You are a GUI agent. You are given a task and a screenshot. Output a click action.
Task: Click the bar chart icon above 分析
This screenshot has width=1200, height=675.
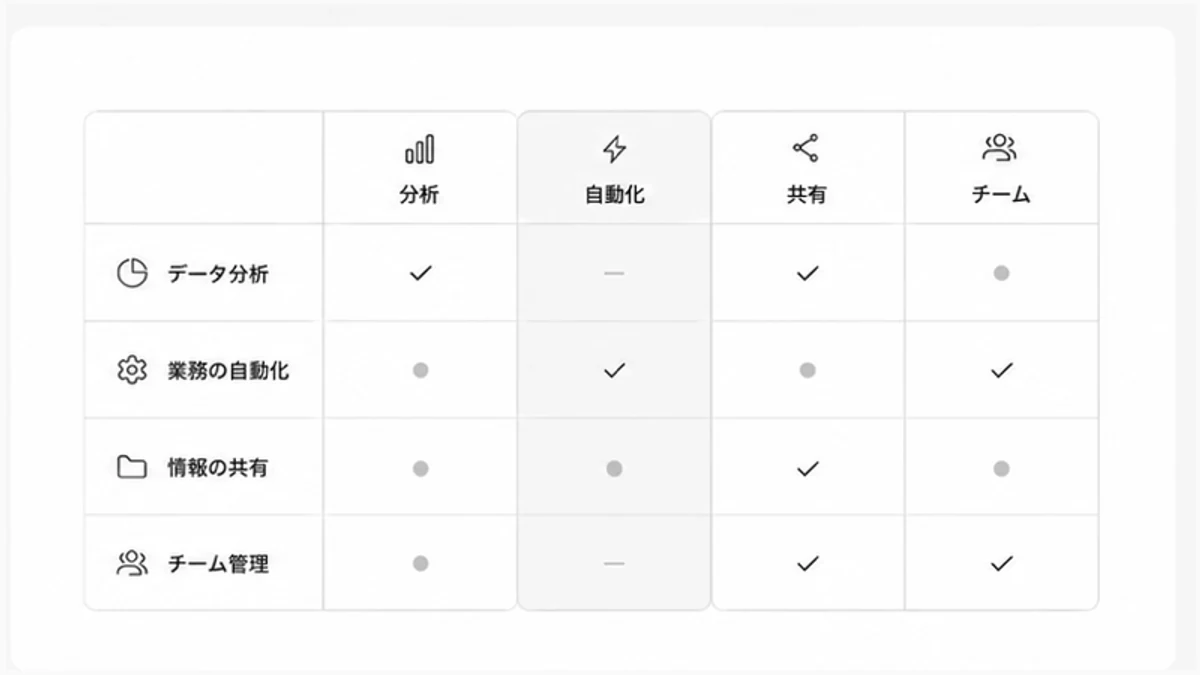coord(420,150)
